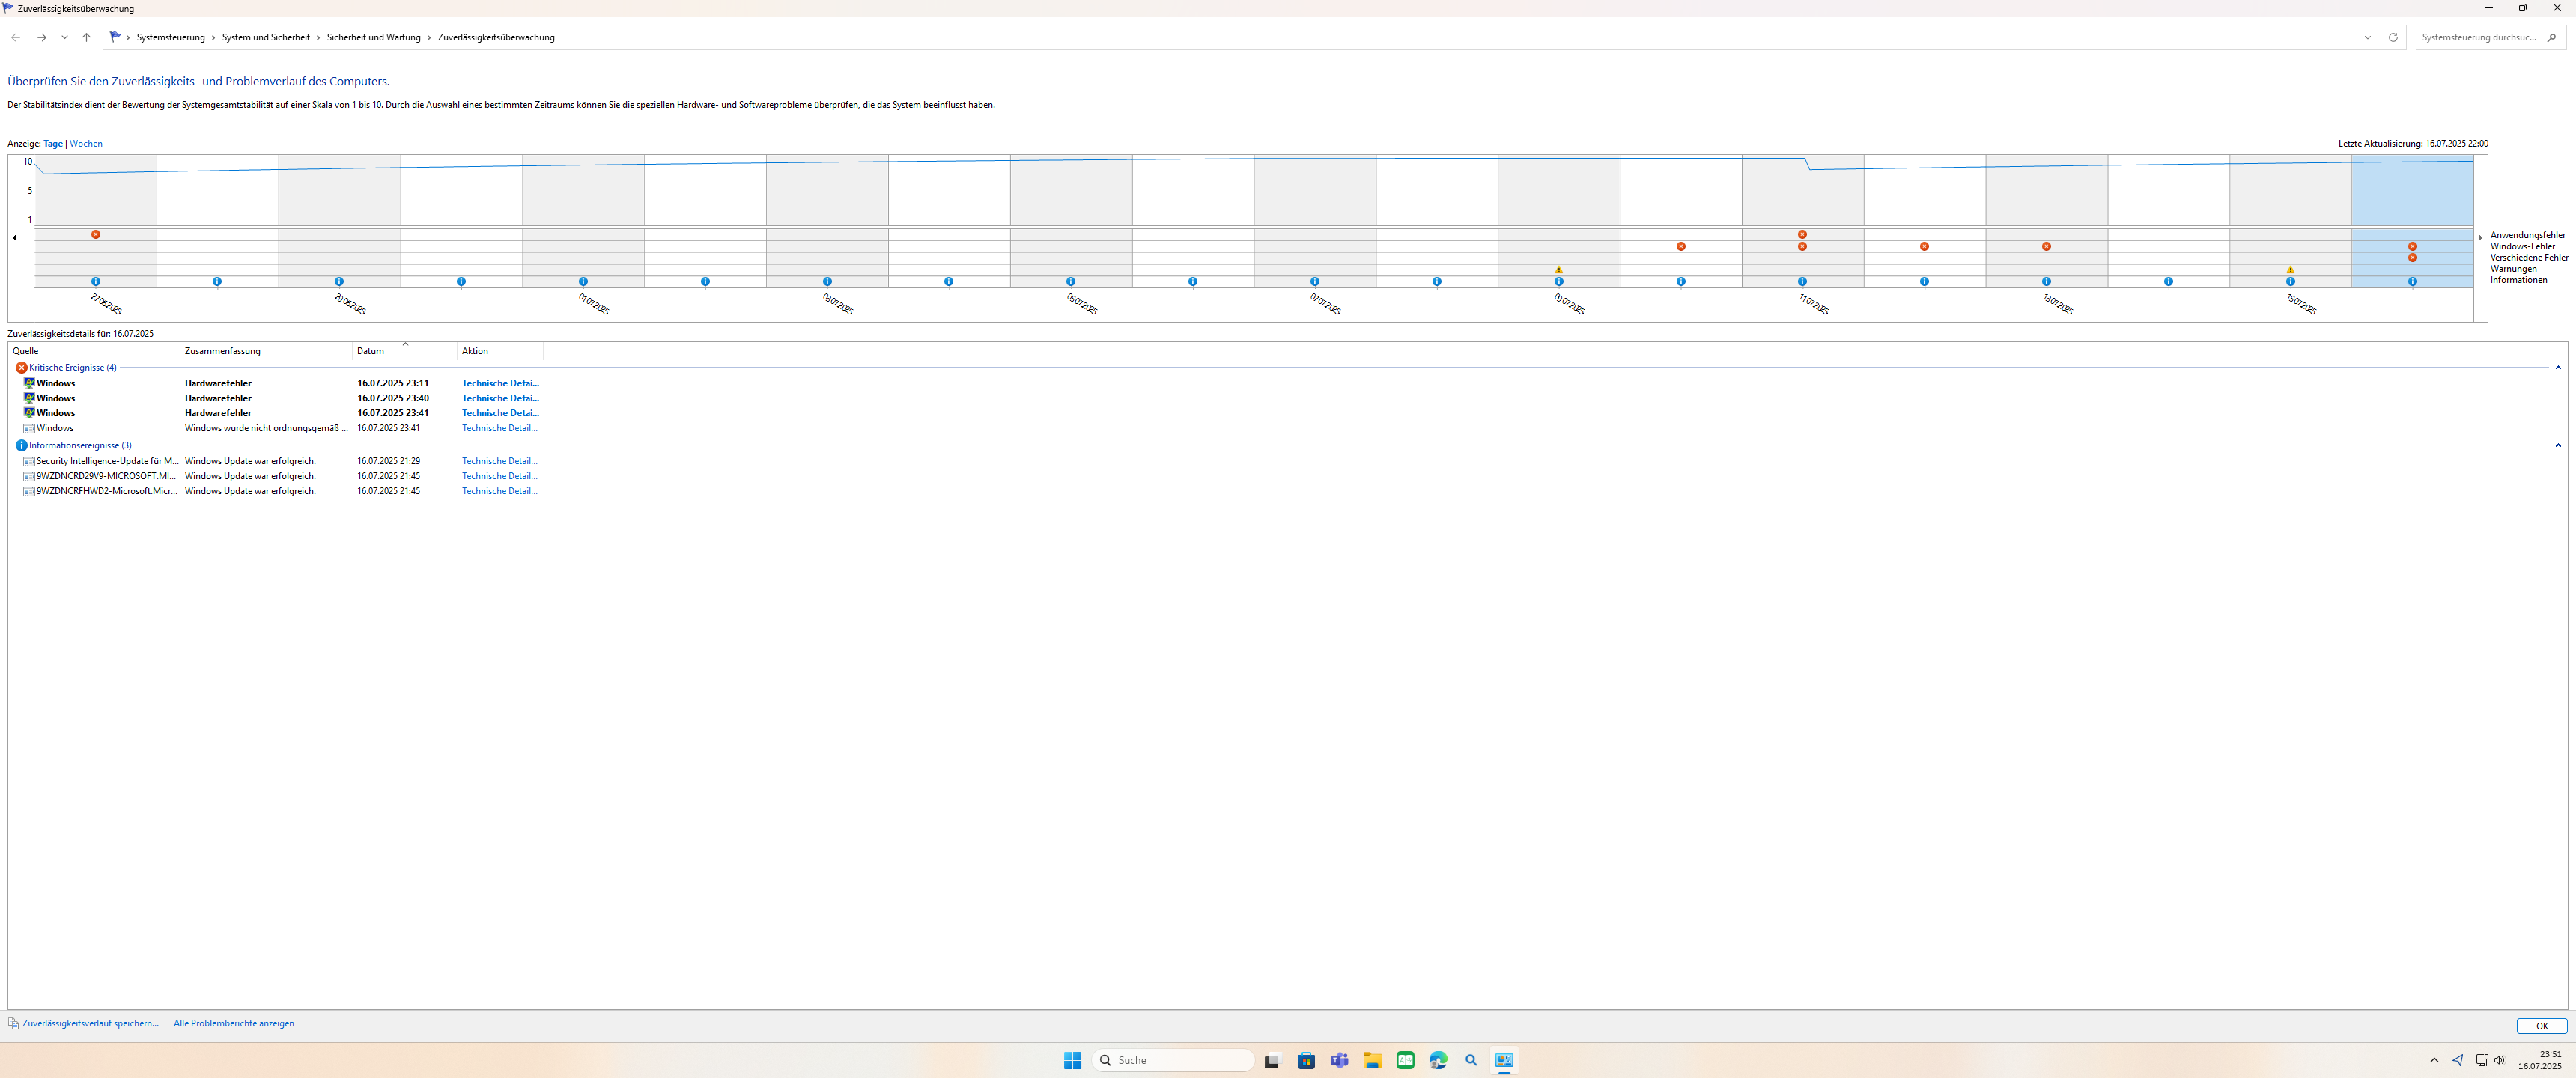2576x1078 pixels.
Task: Switch chart view to Wochen
Action: click(86, 144)
